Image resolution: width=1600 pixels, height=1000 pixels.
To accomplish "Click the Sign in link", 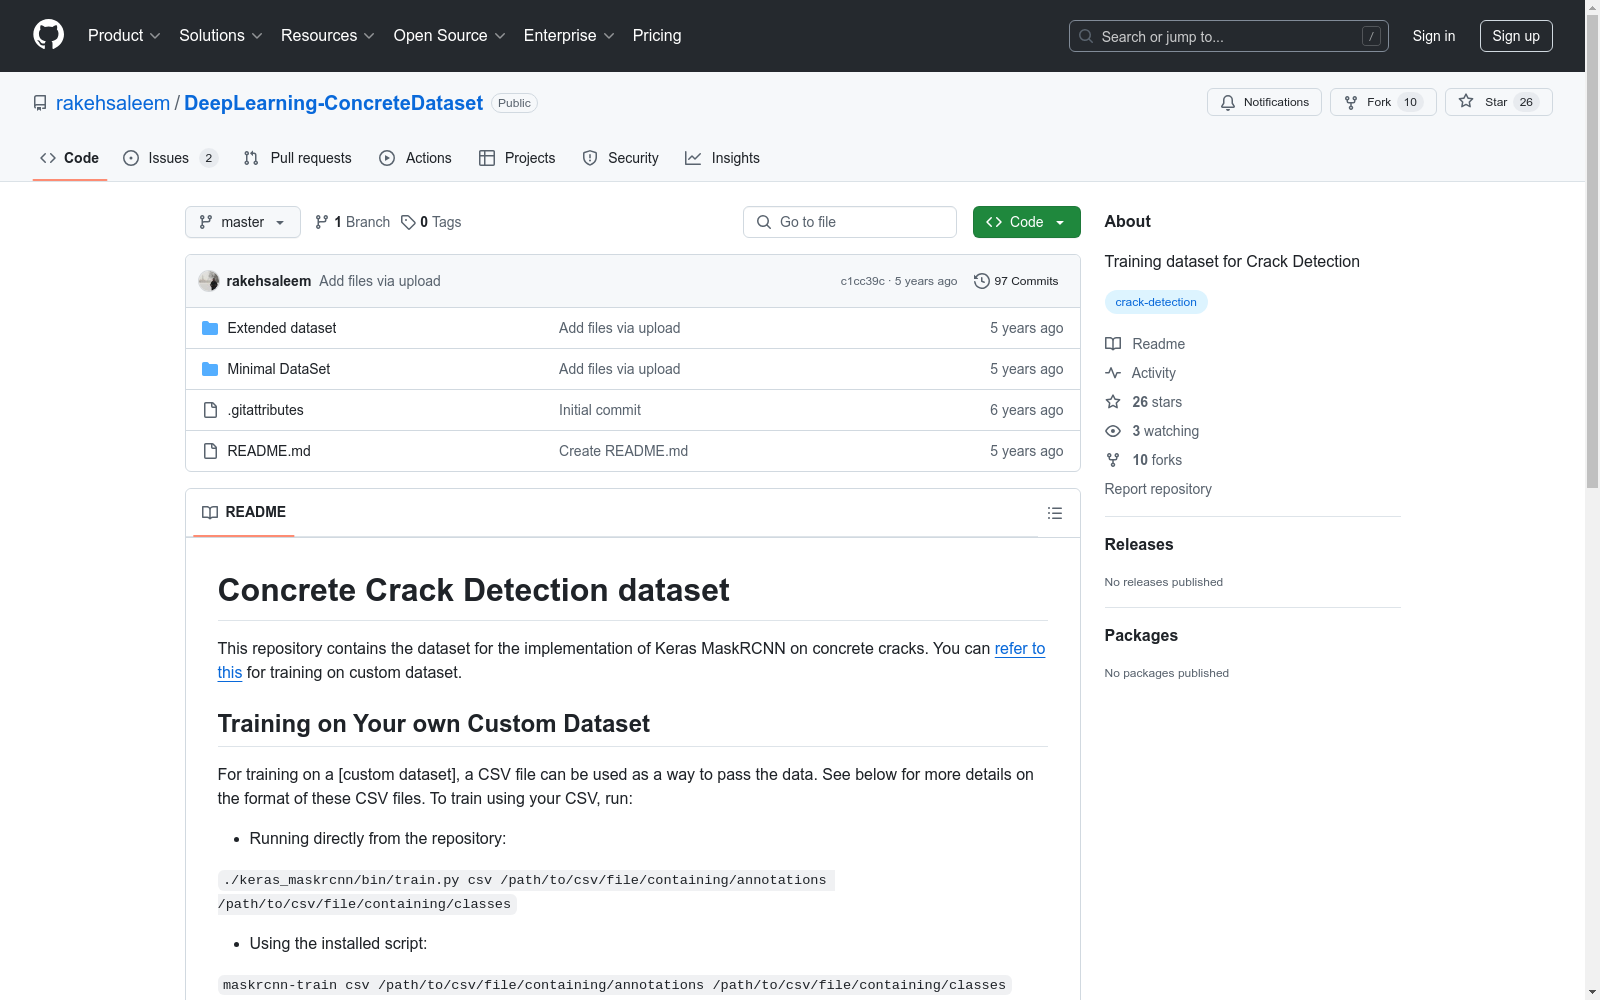I will click(x=1433, y=36).
